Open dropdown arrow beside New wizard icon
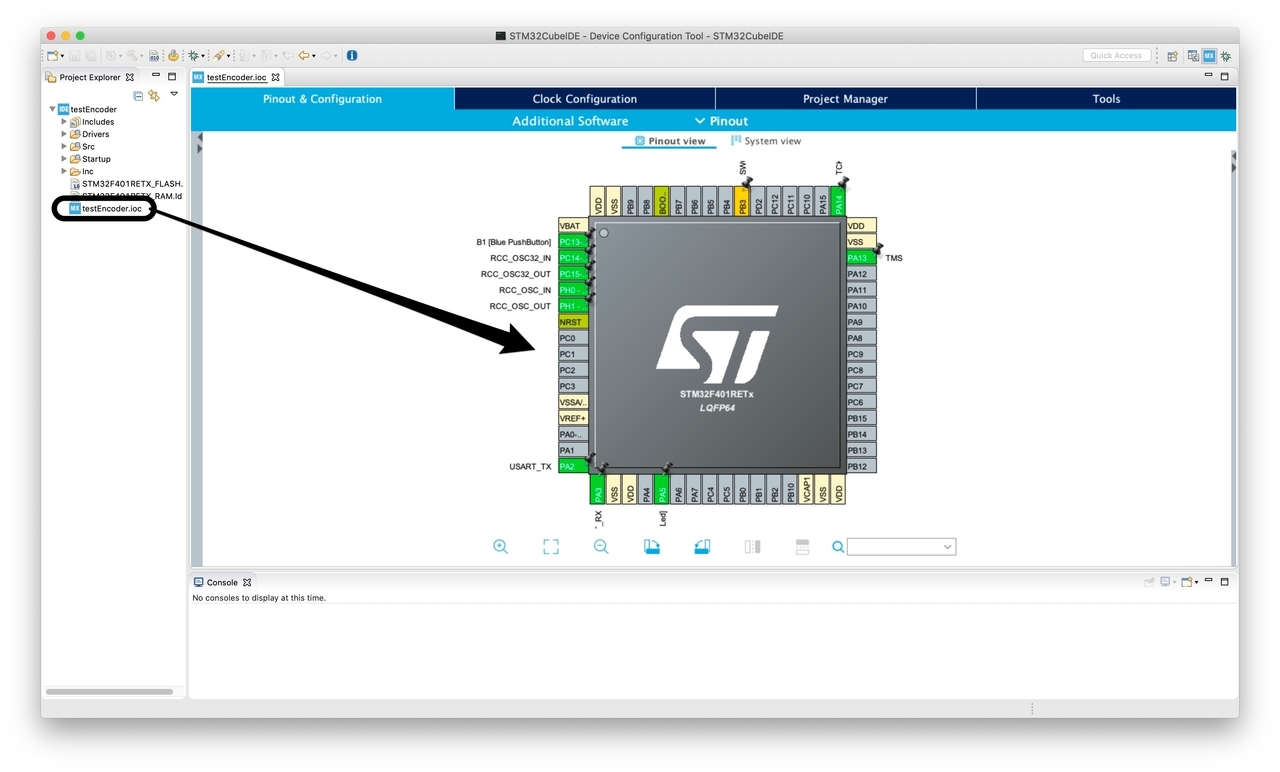This screenshot has height=772, width=1280. pyautogui.click(x=62, y=56)
